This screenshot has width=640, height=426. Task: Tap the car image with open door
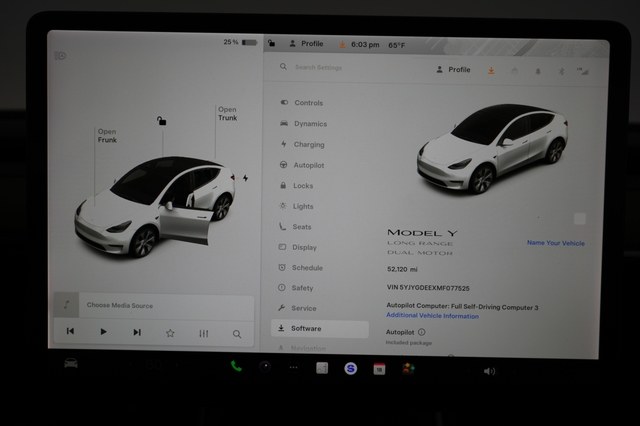coord(155,206)
